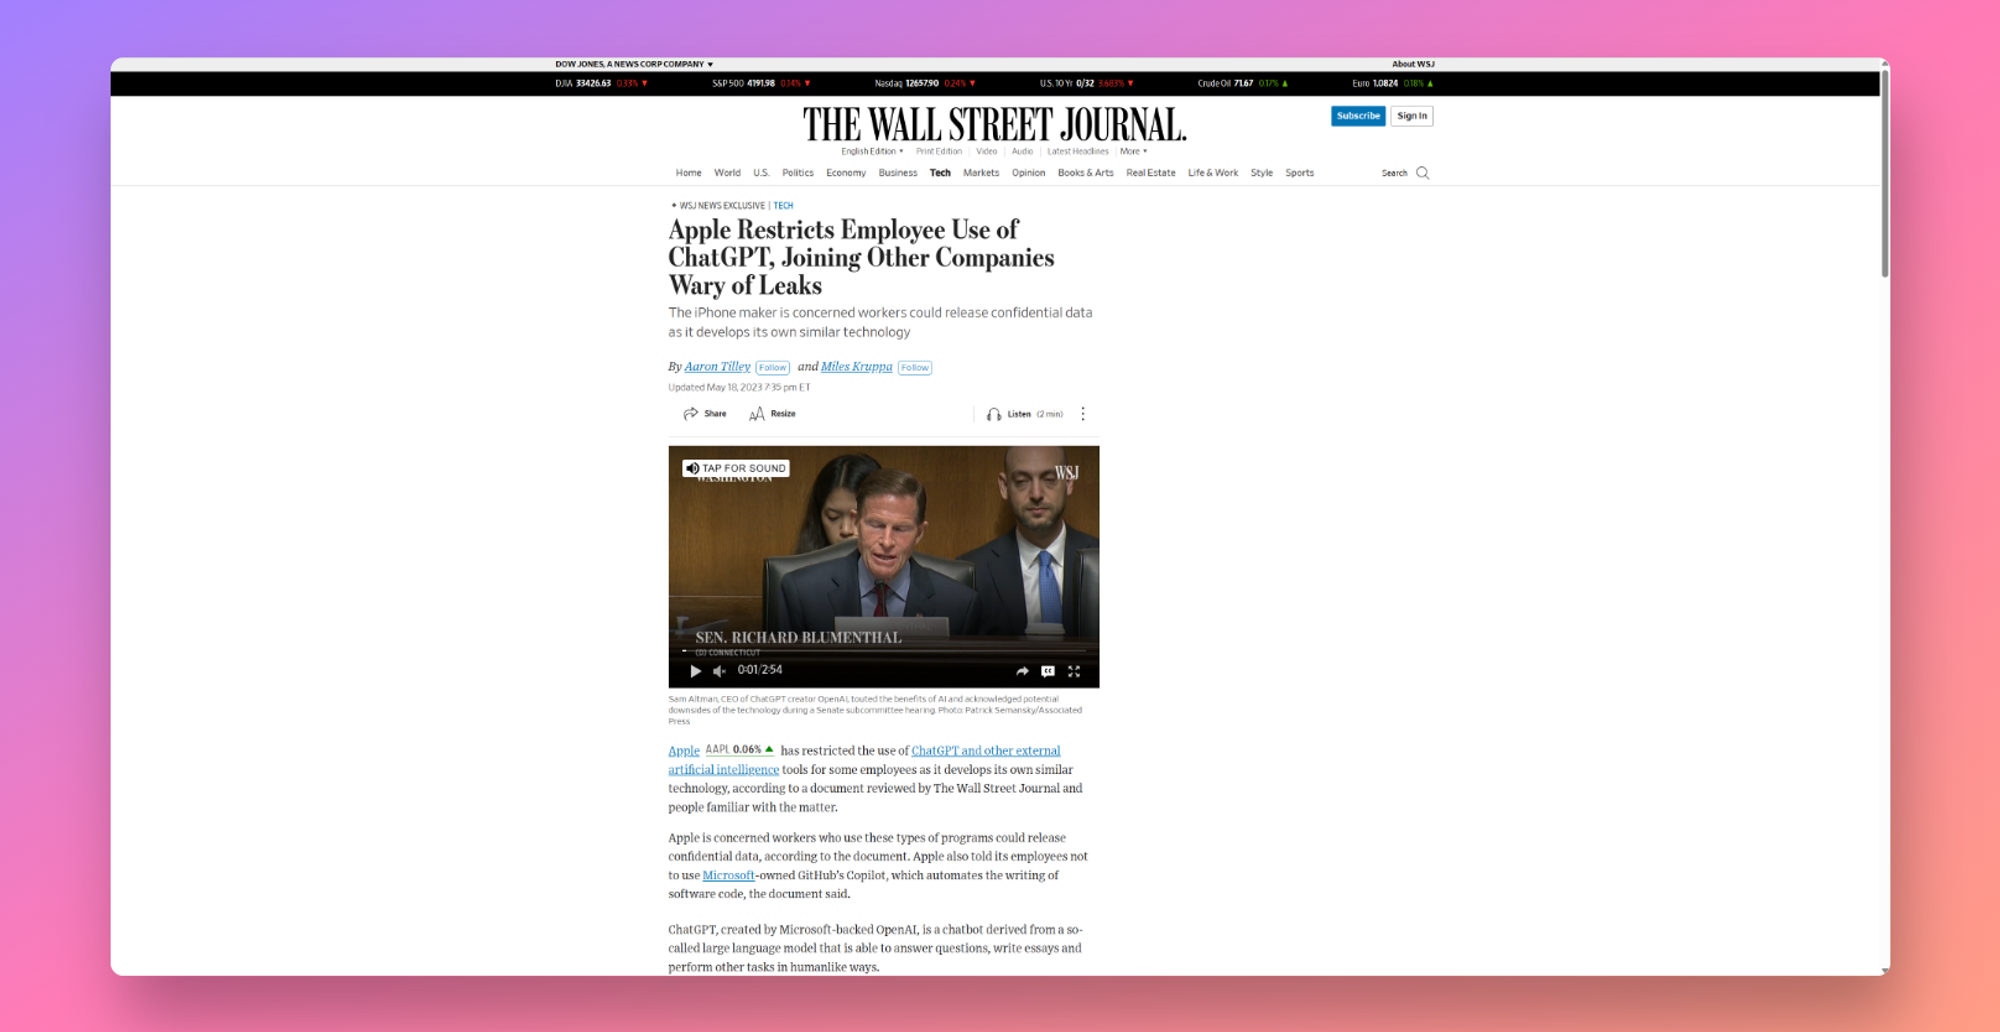
Task: Enter fullscreen on the video player
Action: coord(1074,671)
